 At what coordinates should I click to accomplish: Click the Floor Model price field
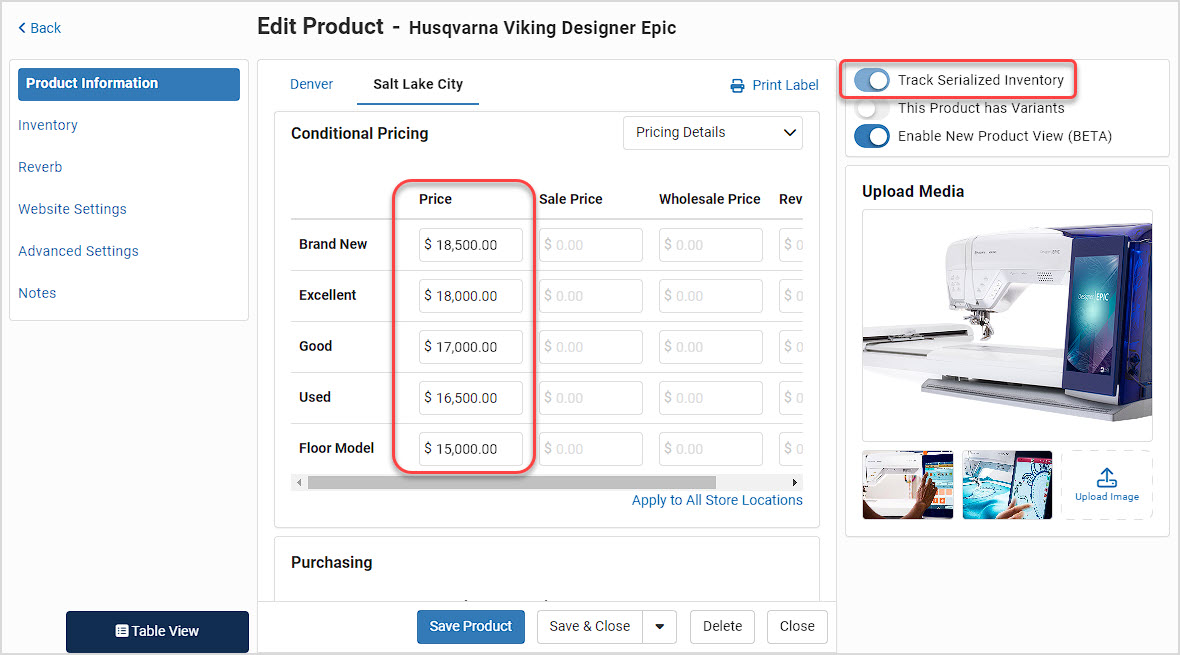[x=470, y=449]
